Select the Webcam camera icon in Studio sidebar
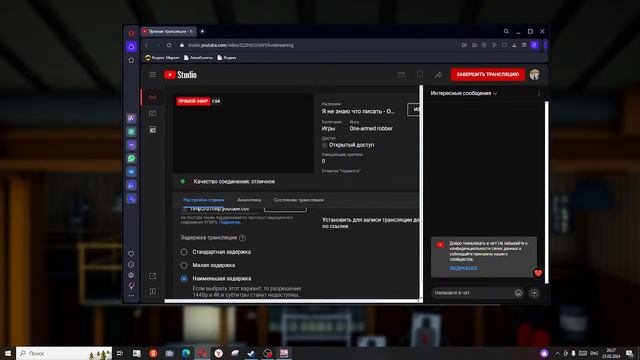The image size is (640, 360). [x=152, y=113]
